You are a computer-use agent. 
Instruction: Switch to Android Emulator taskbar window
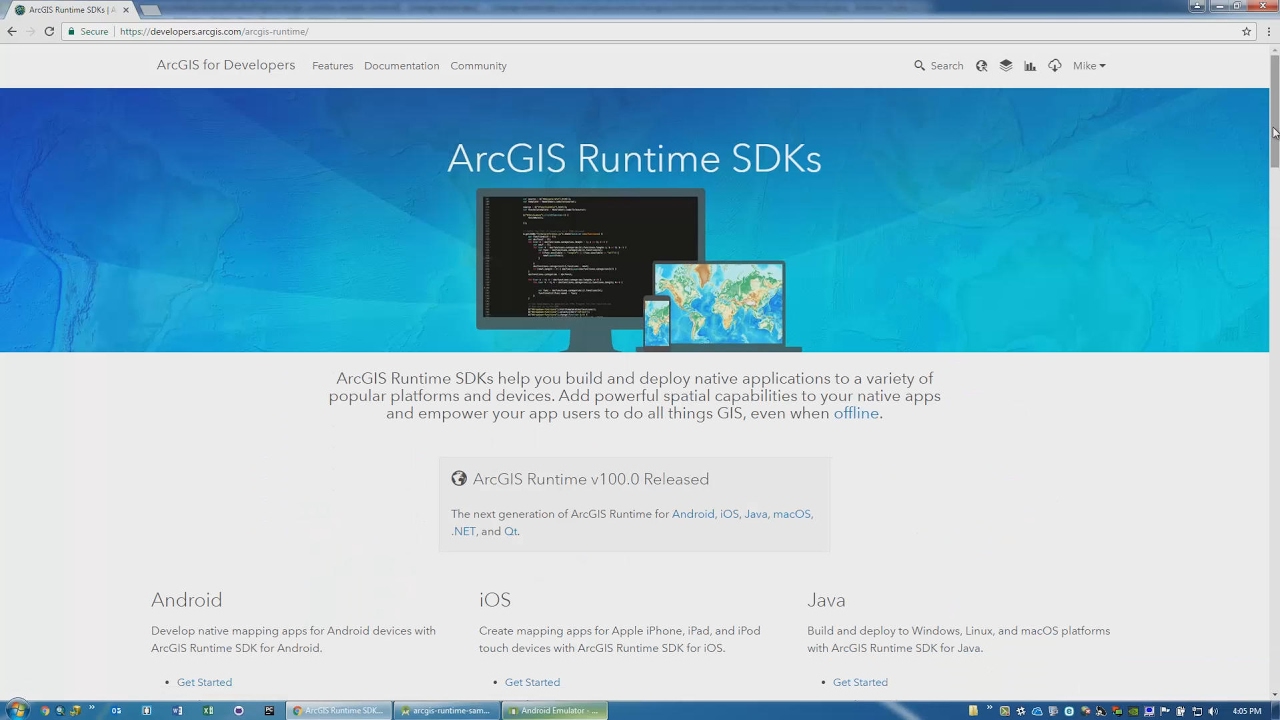(554, 711)
